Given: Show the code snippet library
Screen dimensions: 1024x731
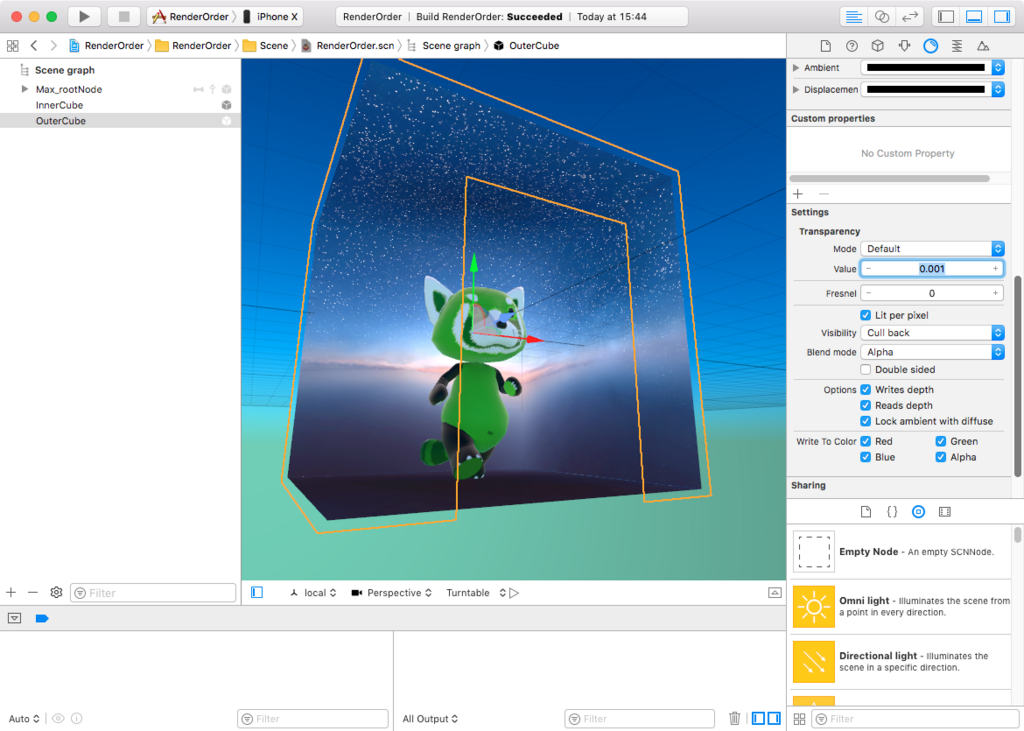Looking at the screenshot, I should [892, 512].
